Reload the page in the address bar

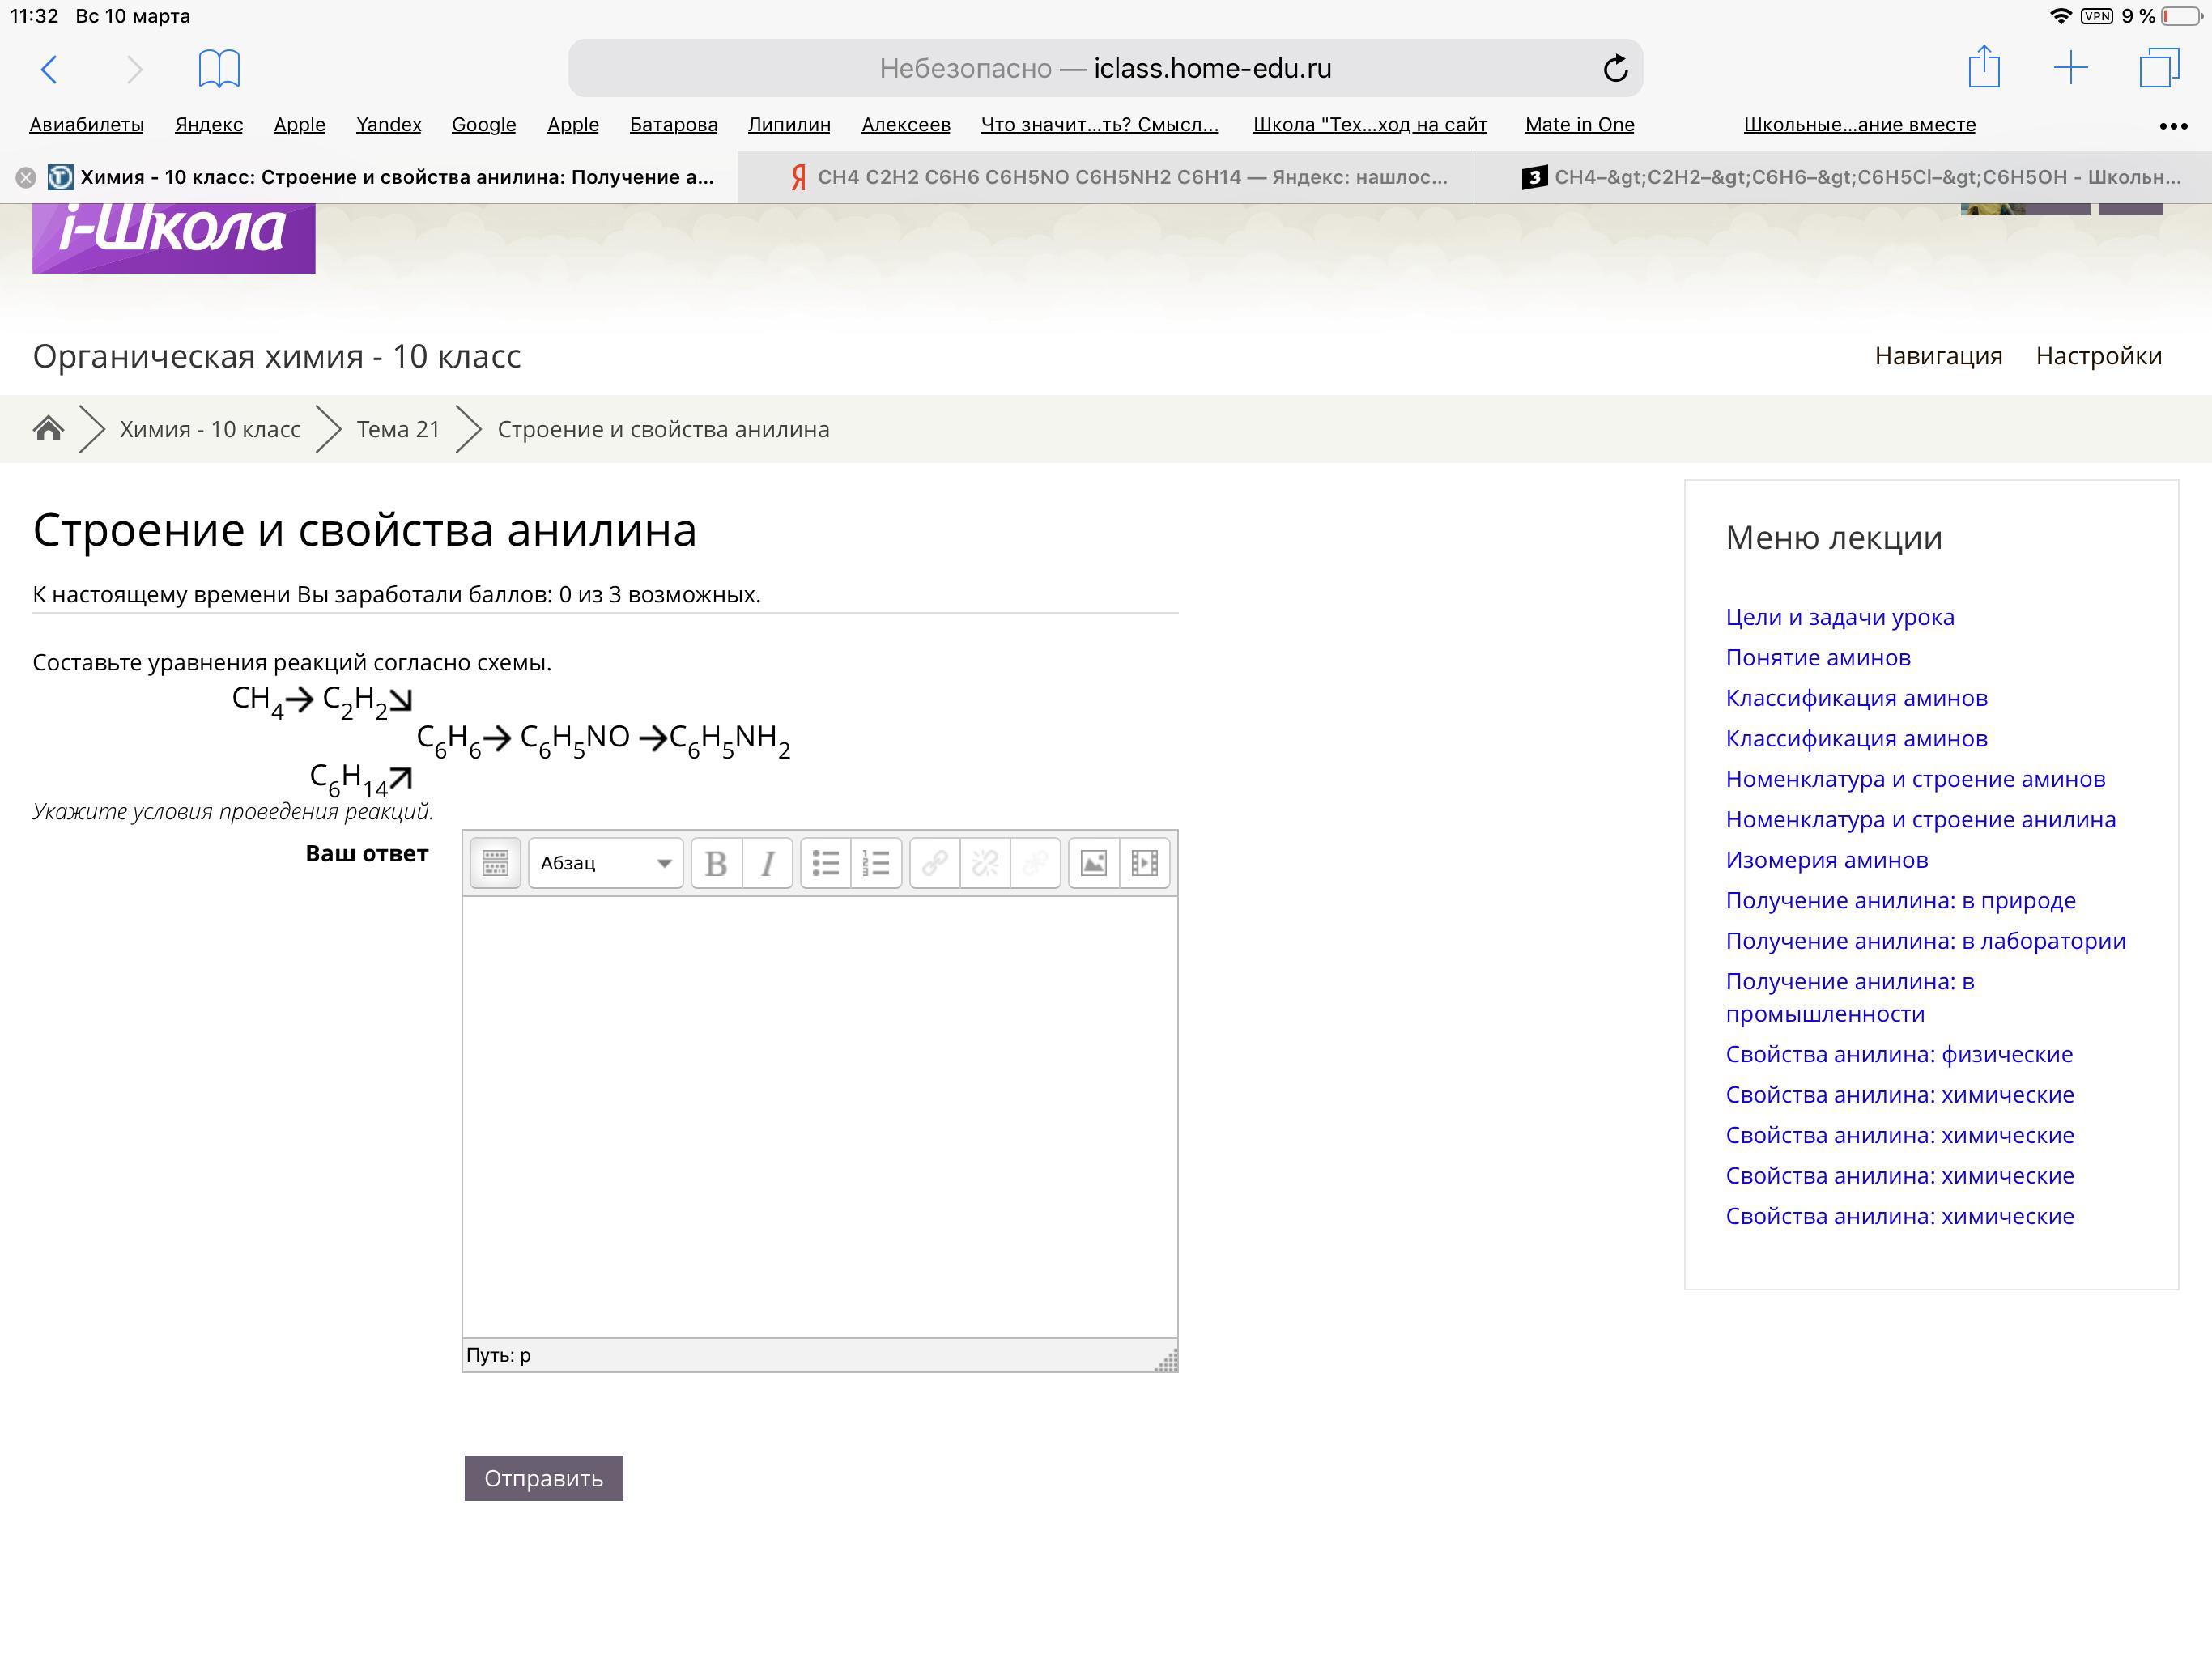pyautogui.click(x=1615, y=69)
